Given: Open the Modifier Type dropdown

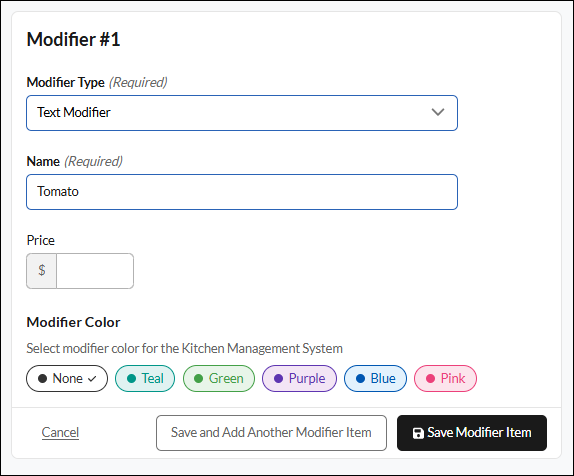Looking at the screenshot, I should pyautogui.click(x=242, y=113).
